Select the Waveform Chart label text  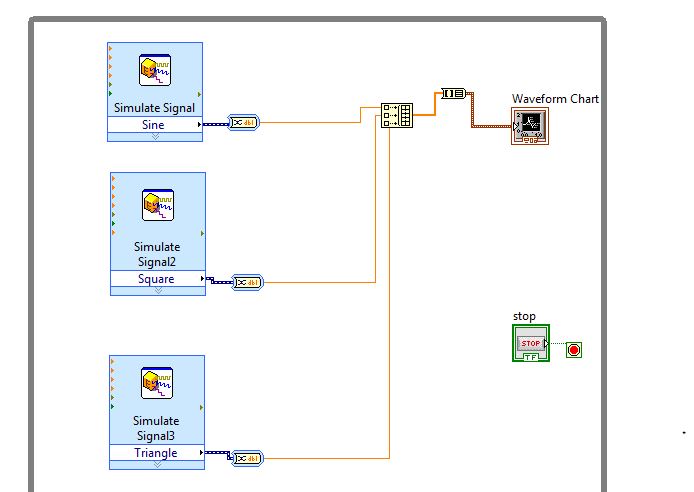[x=555, y=98]
